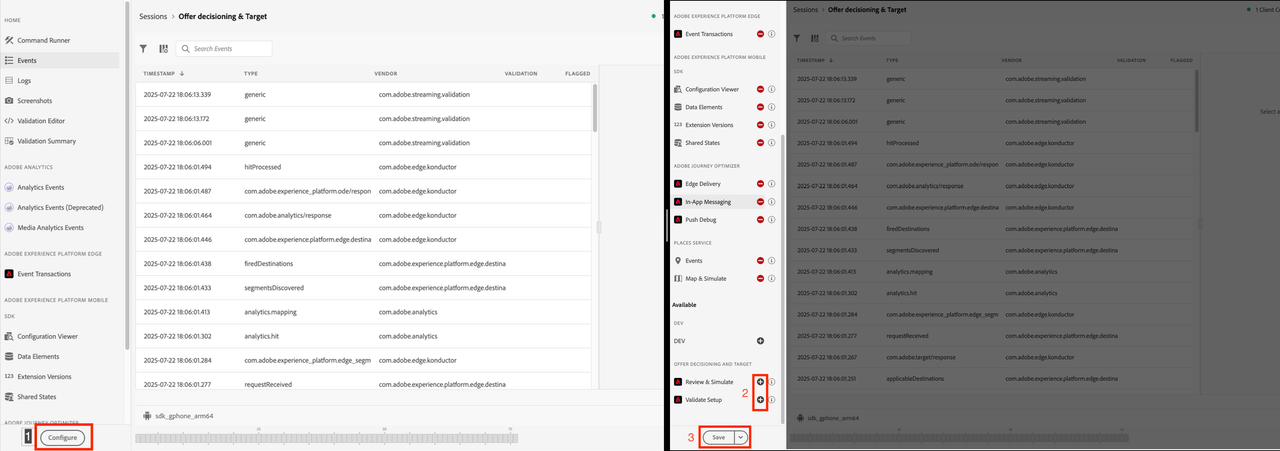
Task: Click the Logs sidebar icon
Action: [x=9, y=80]
